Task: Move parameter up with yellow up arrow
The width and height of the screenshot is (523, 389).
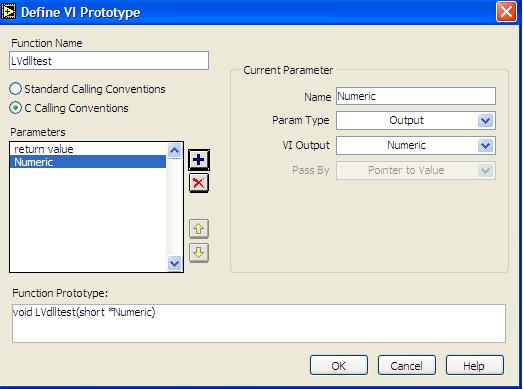Action: (199, 229)
